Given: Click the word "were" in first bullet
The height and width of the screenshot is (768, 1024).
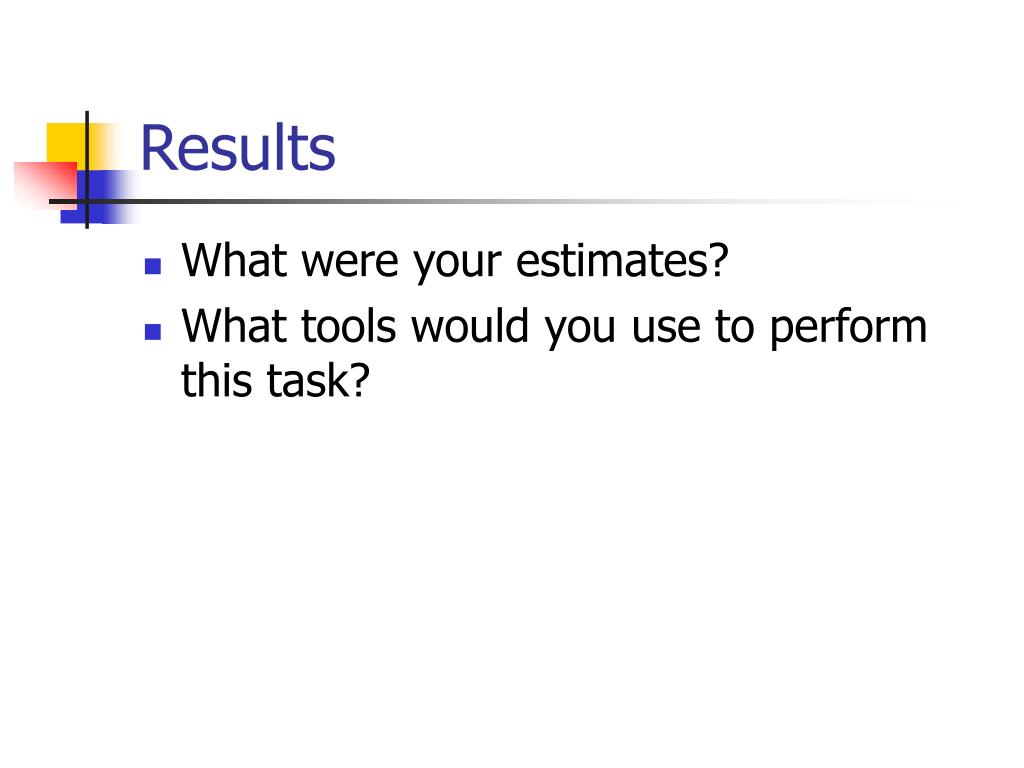Looking at the screenshot, I should coord(349,263).
